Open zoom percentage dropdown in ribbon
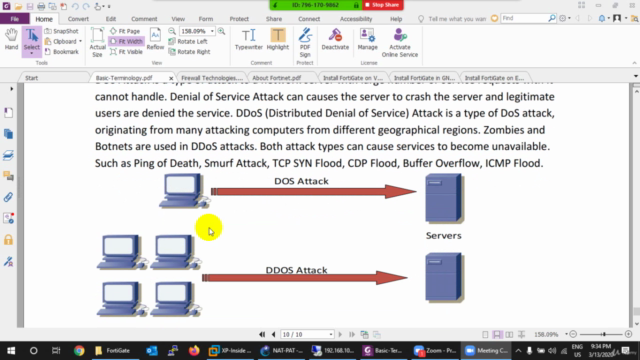The height and width of the screenshot is (360, 640). [212, 31]
